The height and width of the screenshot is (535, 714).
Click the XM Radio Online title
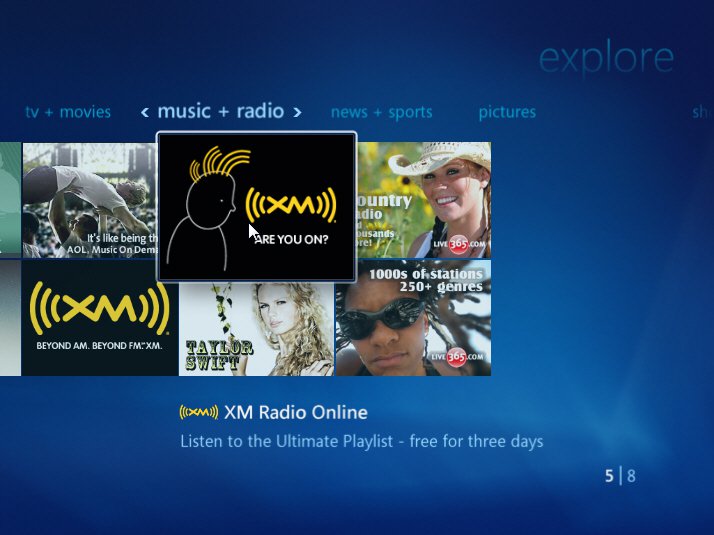click(296, 413)
